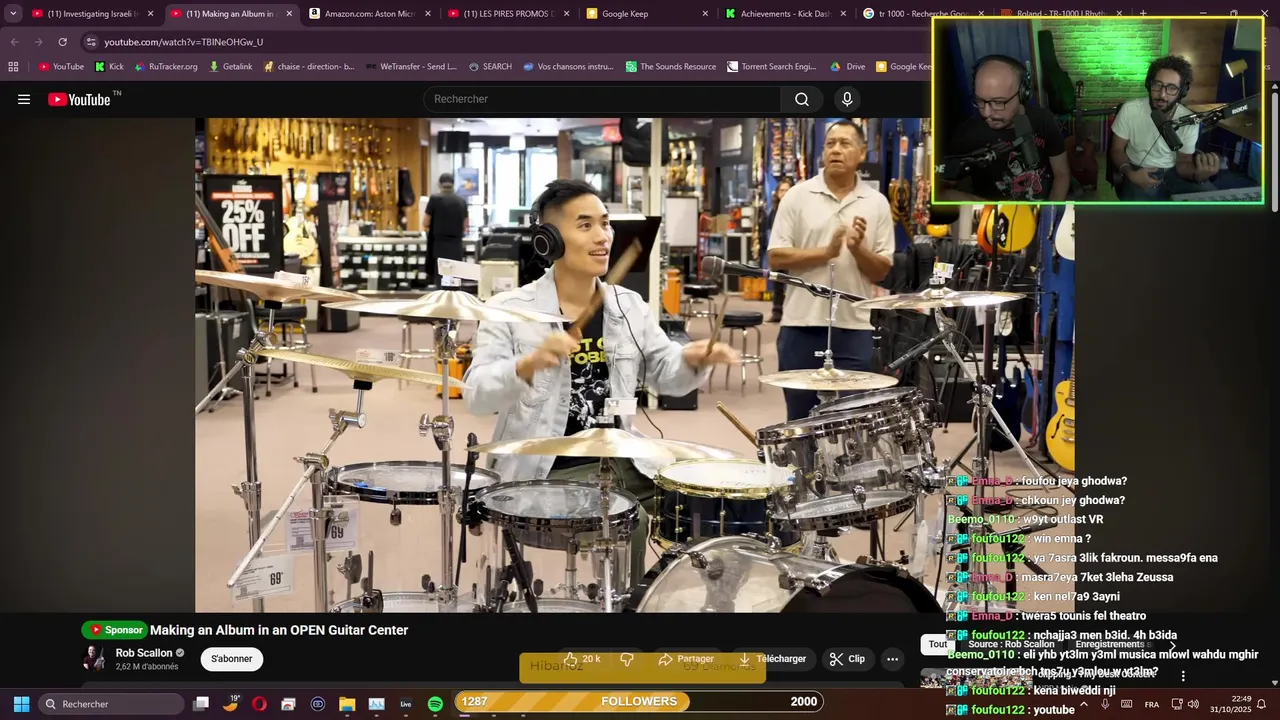1280x720 pixels.
Task: Open the Live app taskbar icon
Action: coord(406,704)
